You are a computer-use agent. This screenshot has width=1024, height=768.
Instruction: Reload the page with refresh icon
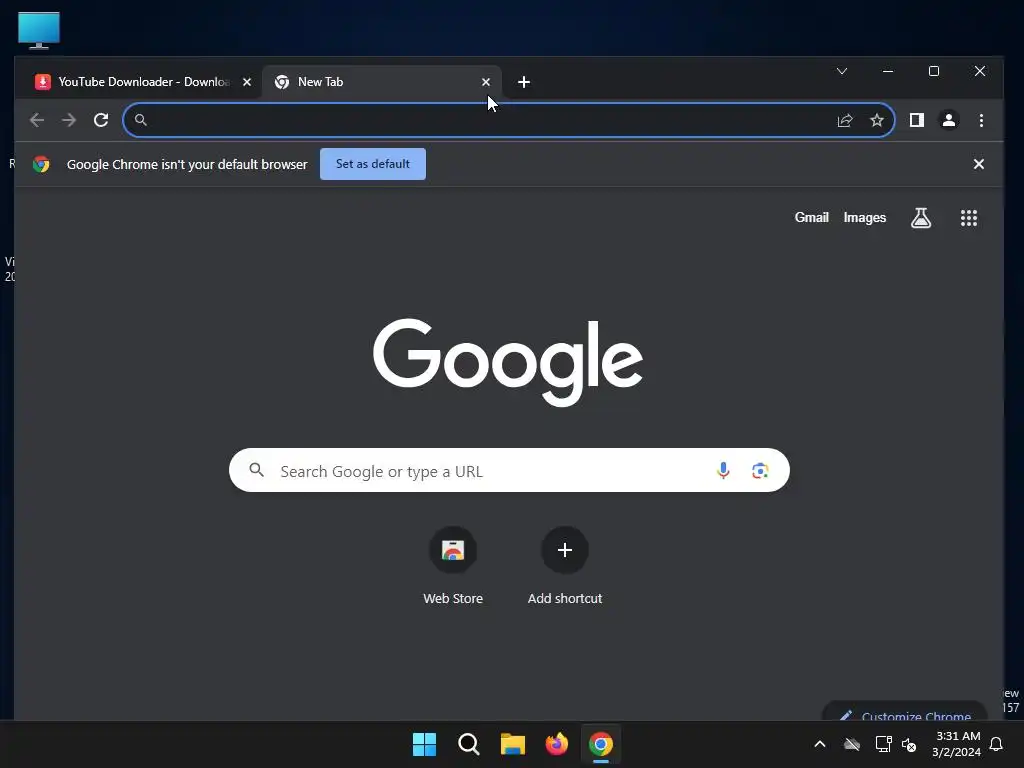[101, 120]
